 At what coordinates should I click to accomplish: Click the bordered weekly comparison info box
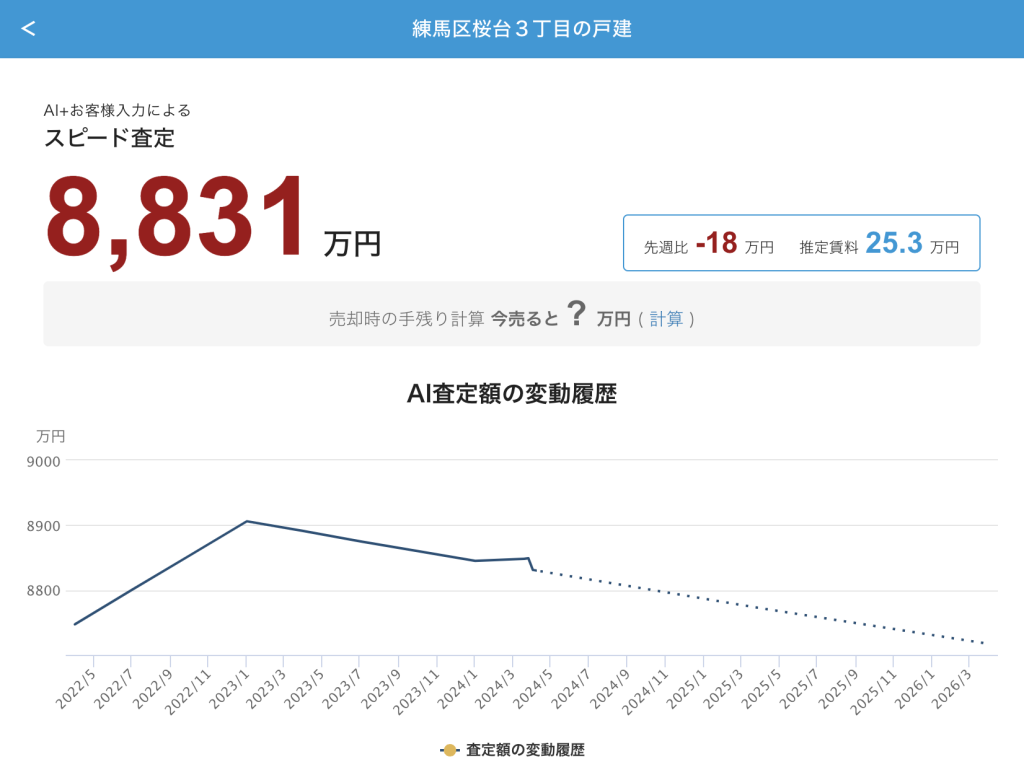point(801,243)
